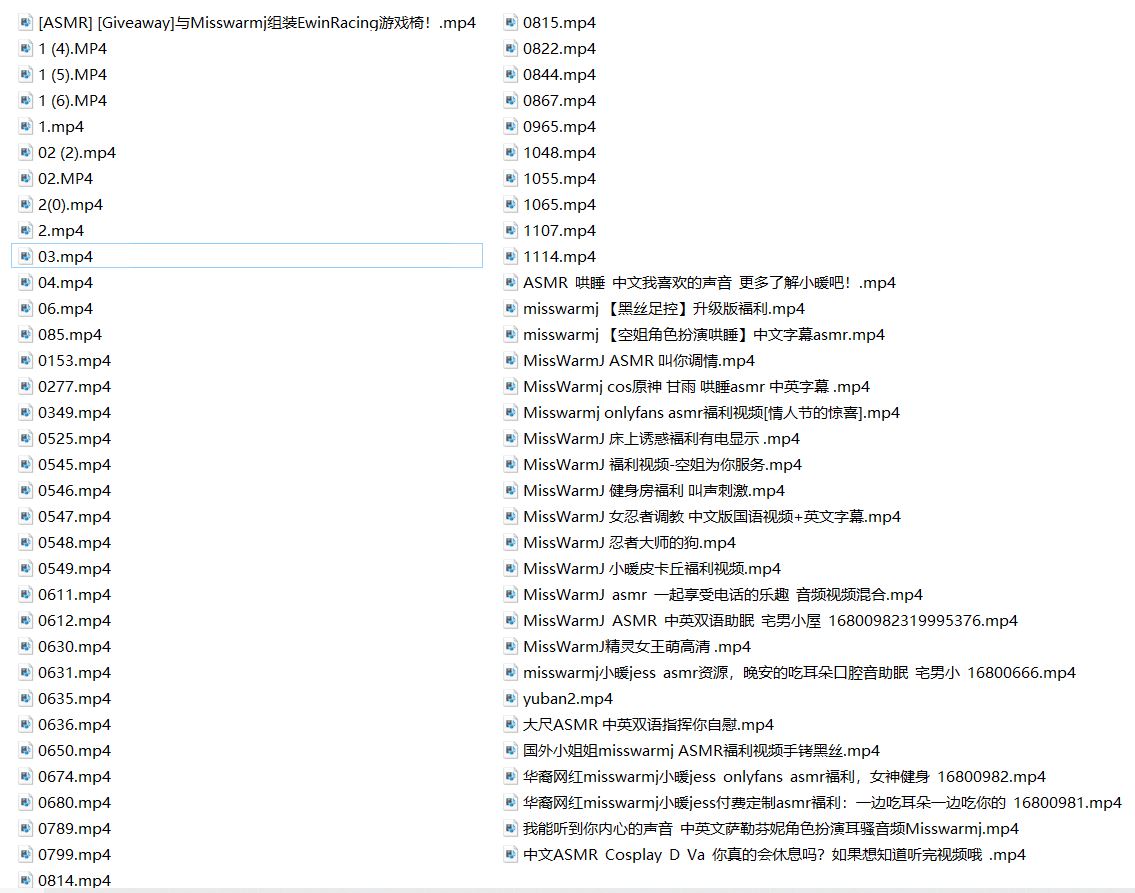
Task: Select file 0636.mp4
Action: 75,724
